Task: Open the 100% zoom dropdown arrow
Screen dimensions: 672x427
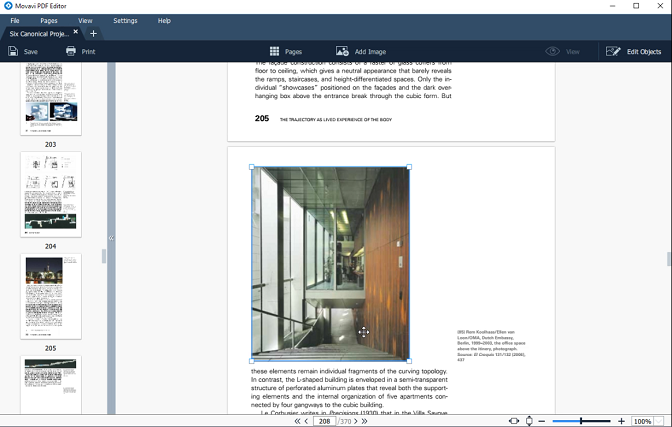Action: (659, 421)
